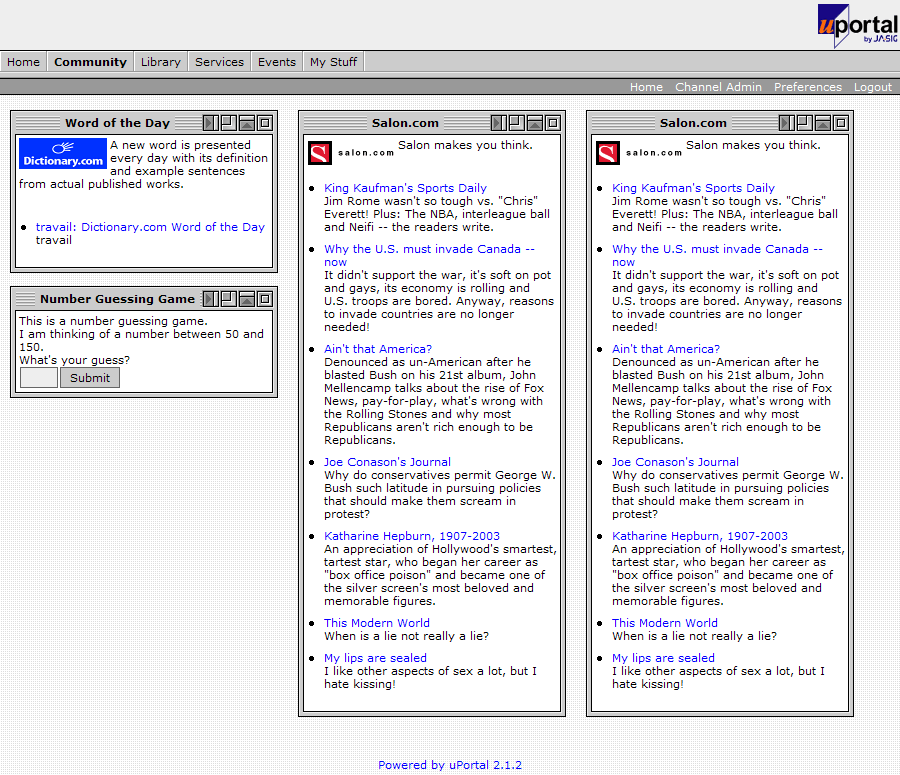Open King Kaufman's Sports Daily in second Salon.com channel
The image size is (900, 775).
(x=693, y=188)
